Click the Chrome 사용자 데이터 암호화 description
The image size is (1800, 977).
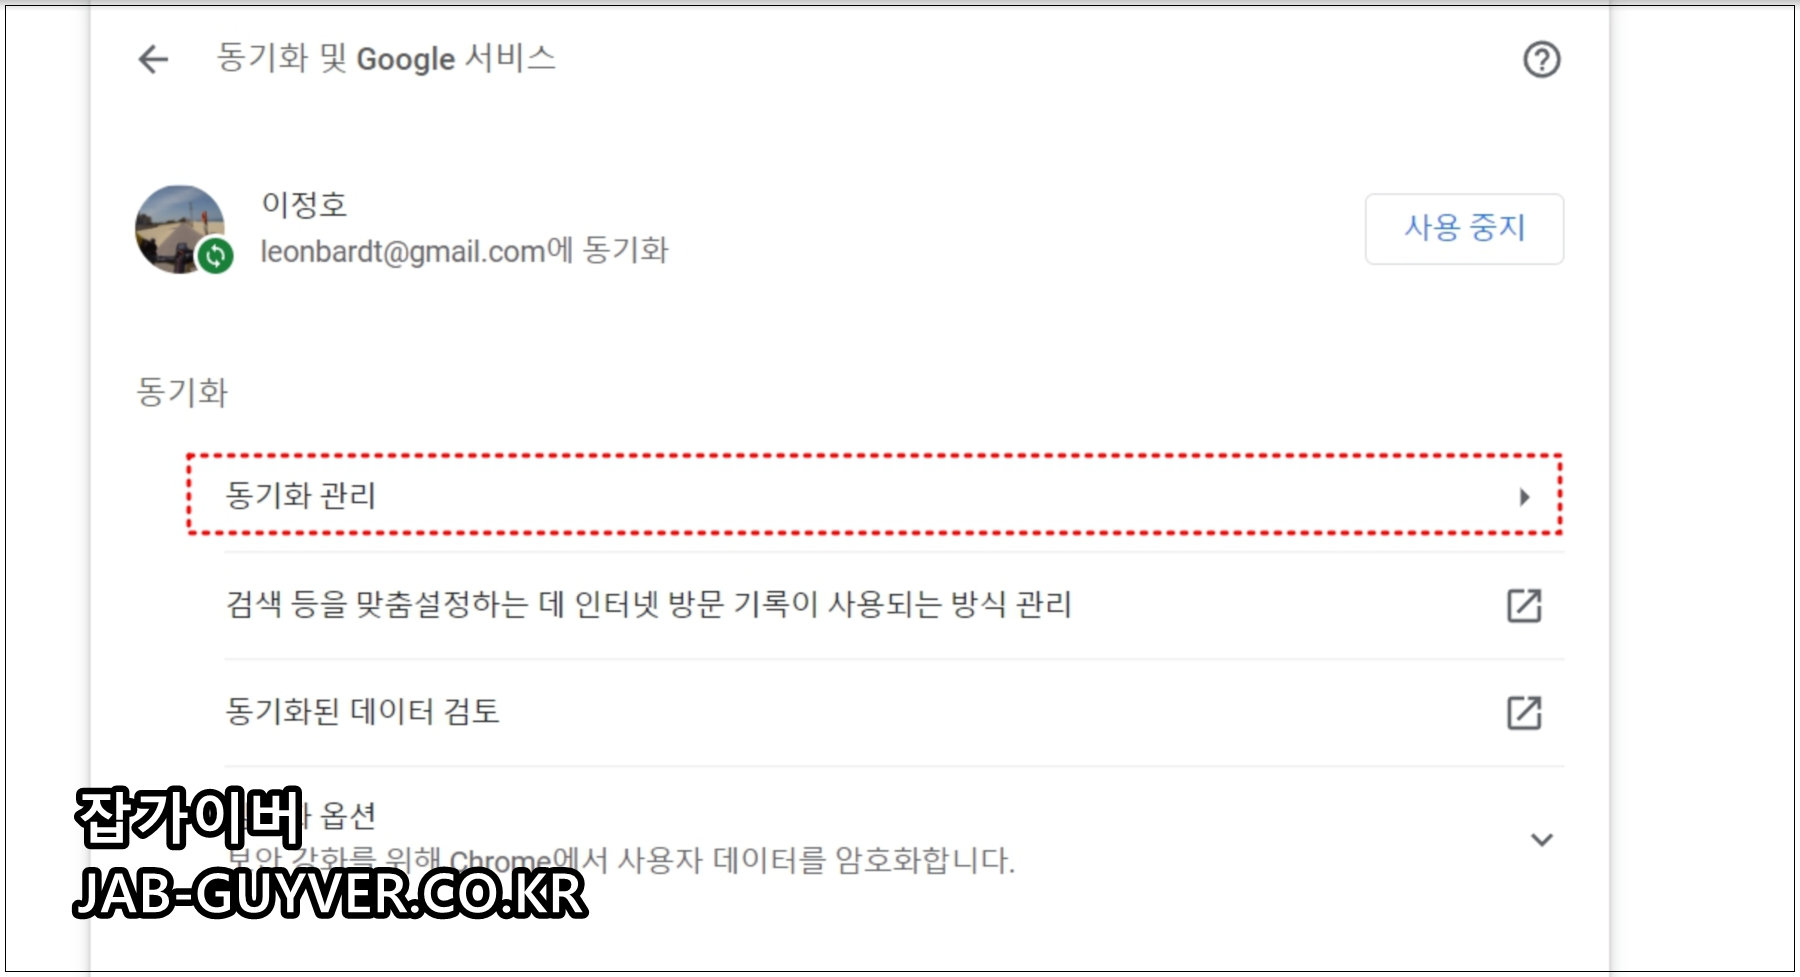click(620, 860)
